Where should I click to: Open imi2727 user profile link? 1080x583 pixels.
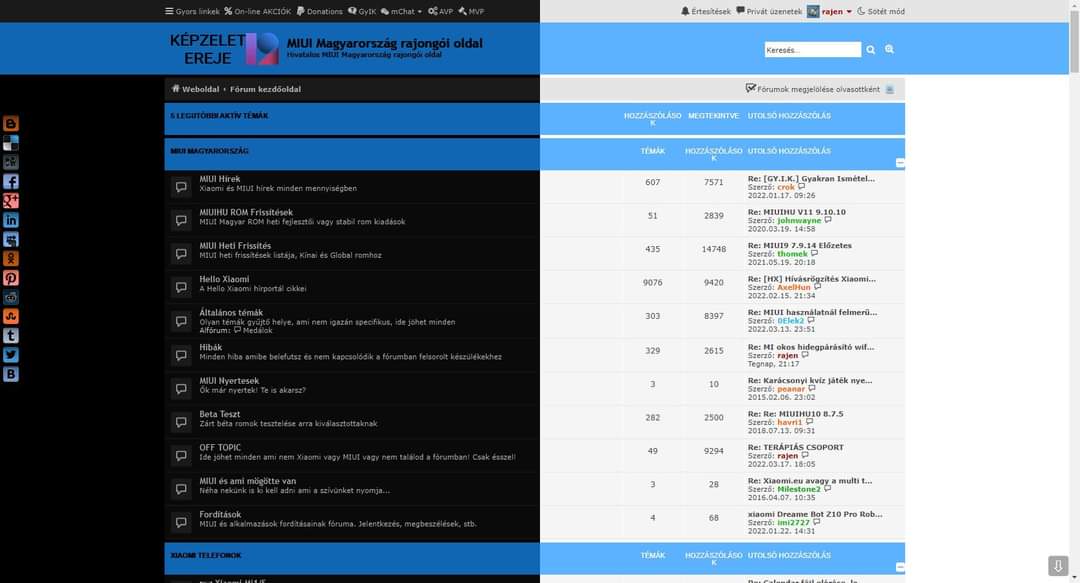point(793,522)
